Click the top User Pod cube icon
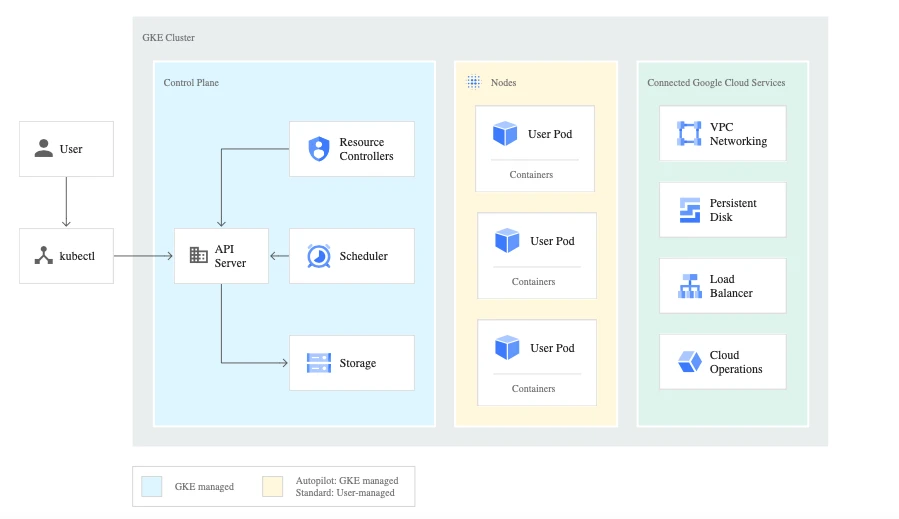 tap(505, 134)
